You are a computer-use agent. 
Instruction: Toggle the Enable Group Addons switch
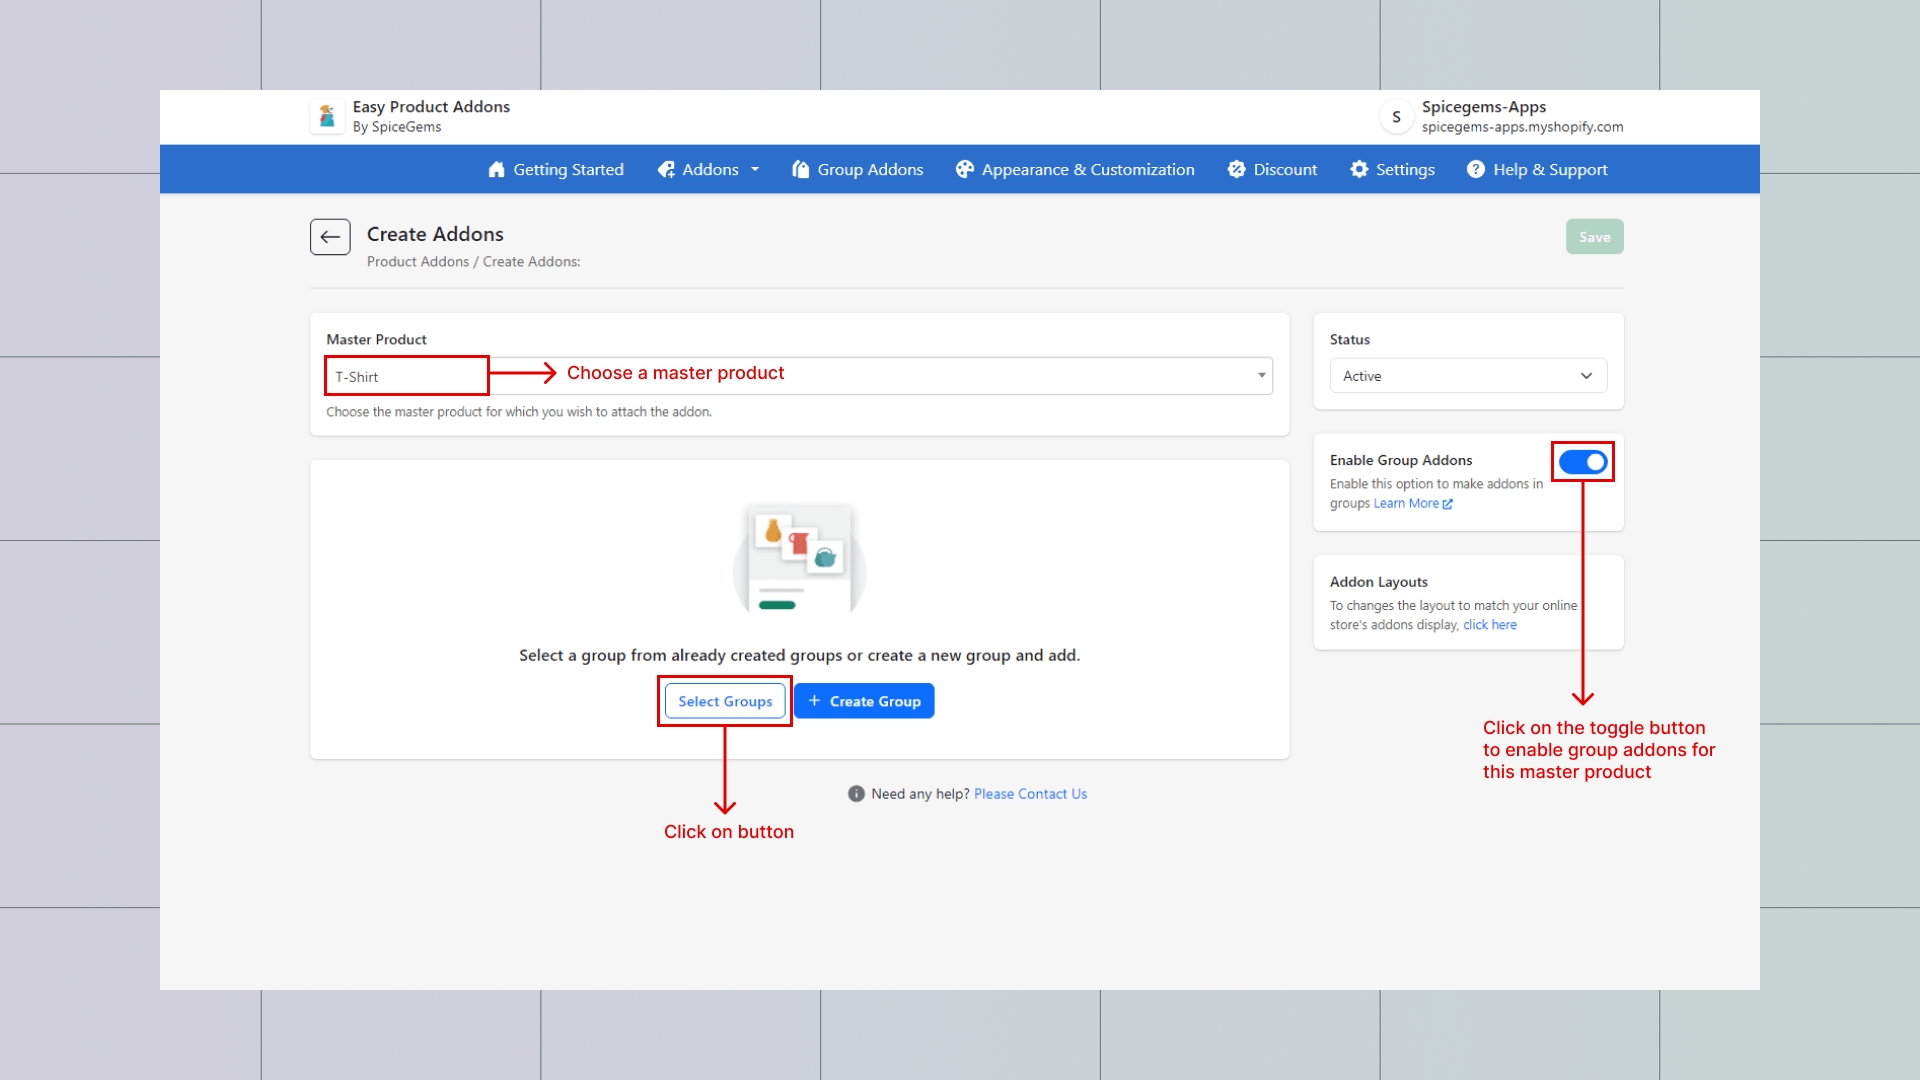click(1582, 462)
